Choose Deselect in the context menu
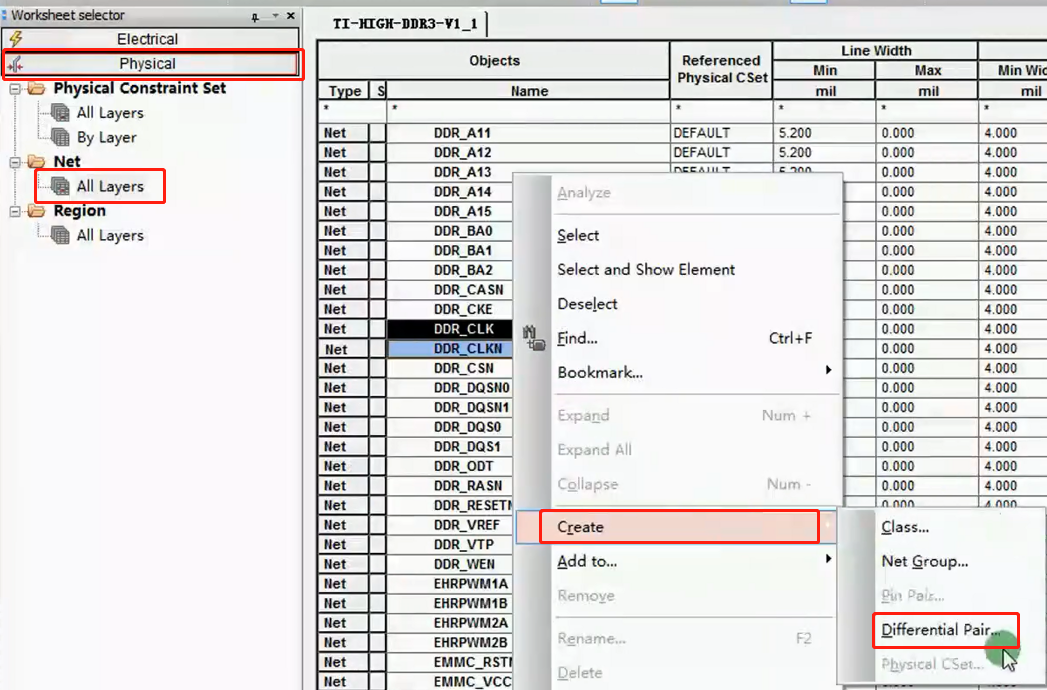Image resolution: width=1047 pixels, height=690 pixels. [587, 304]
